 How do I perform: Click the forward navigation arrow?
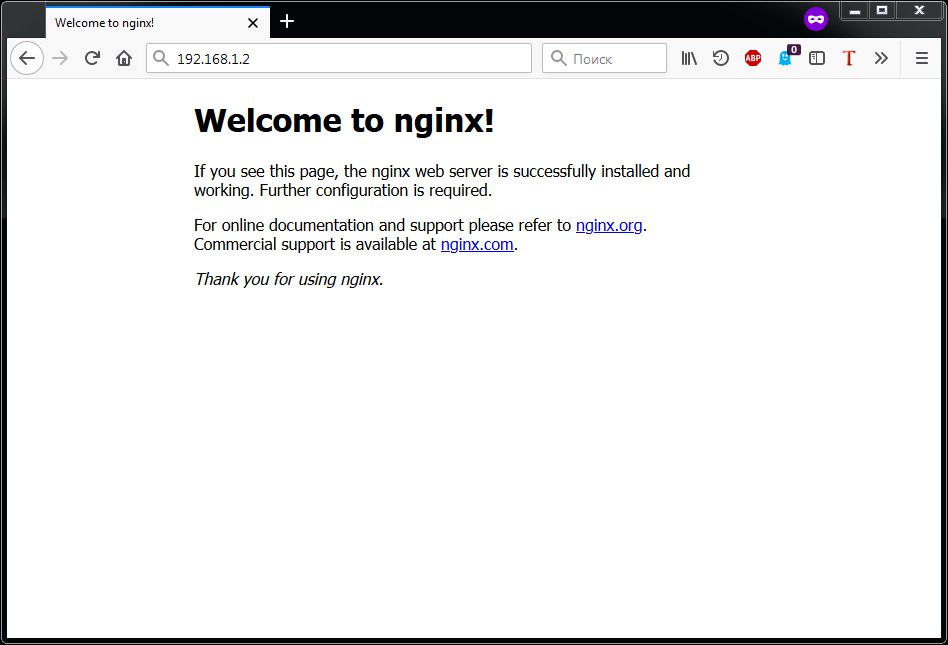(x=60, y=58)
